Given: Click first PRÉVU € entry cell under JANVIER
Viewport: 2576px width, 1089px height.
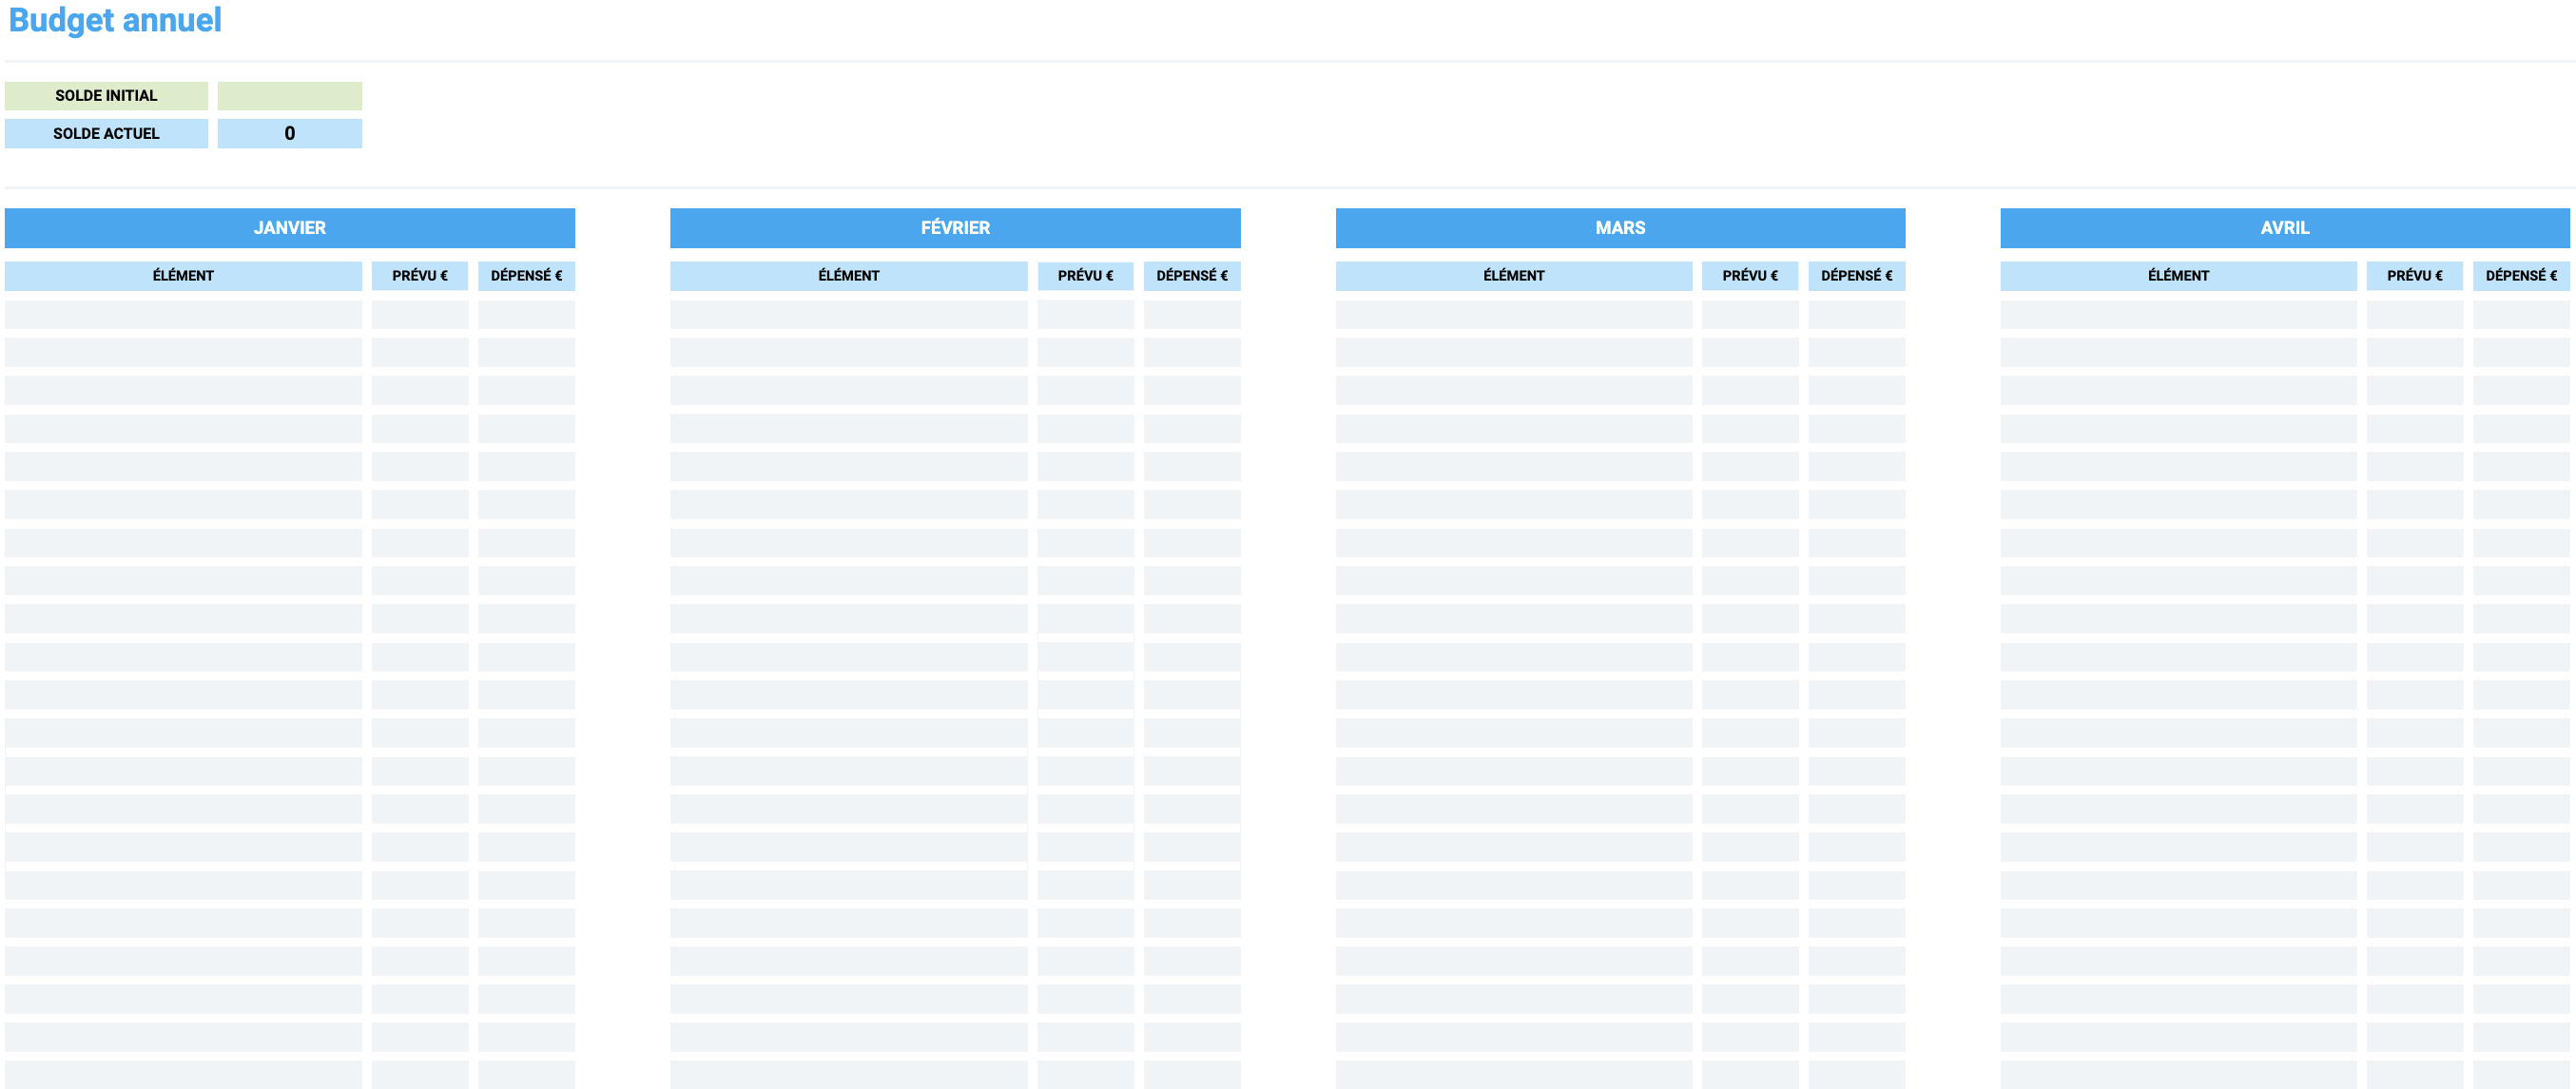Looking at the screenshot, I should point(420,315).
